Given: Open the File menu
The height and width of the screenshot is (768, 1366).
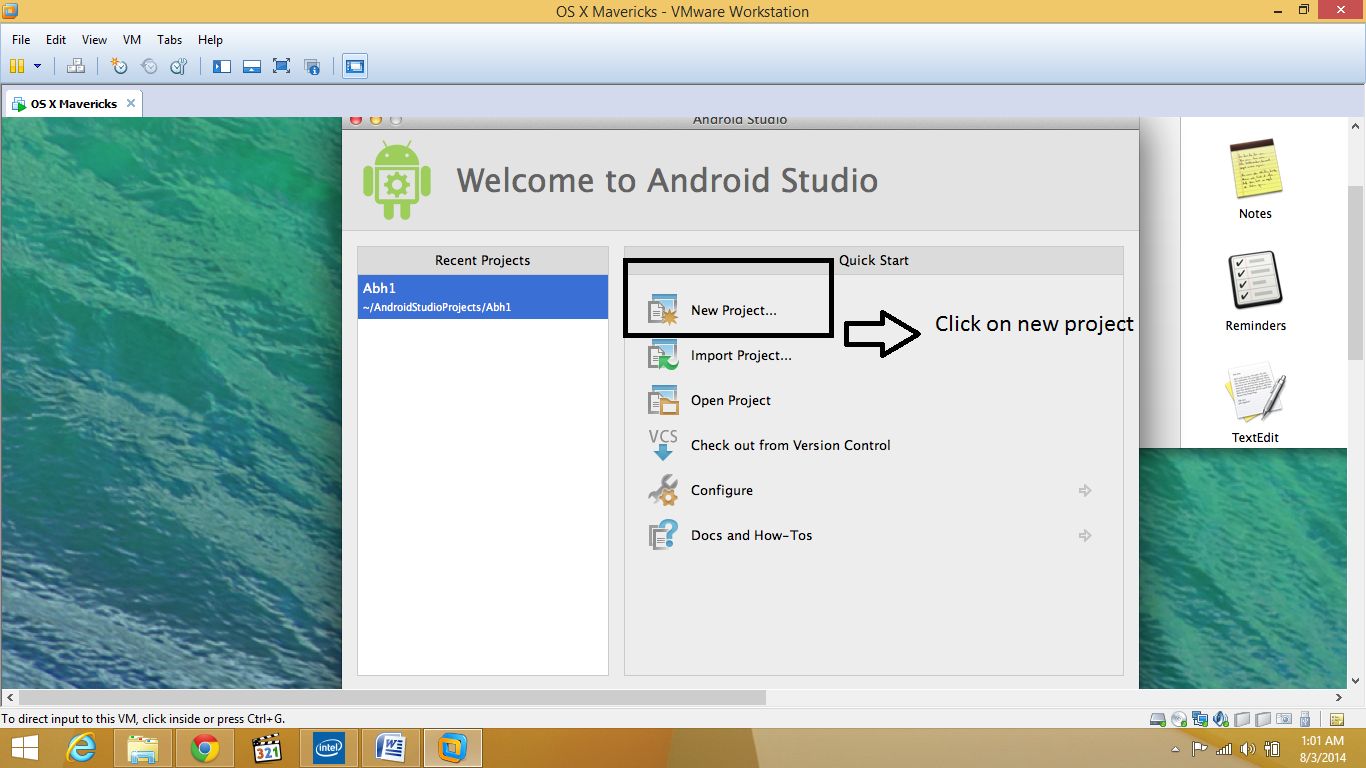Looking at the screenshot, I should (21, 40).
